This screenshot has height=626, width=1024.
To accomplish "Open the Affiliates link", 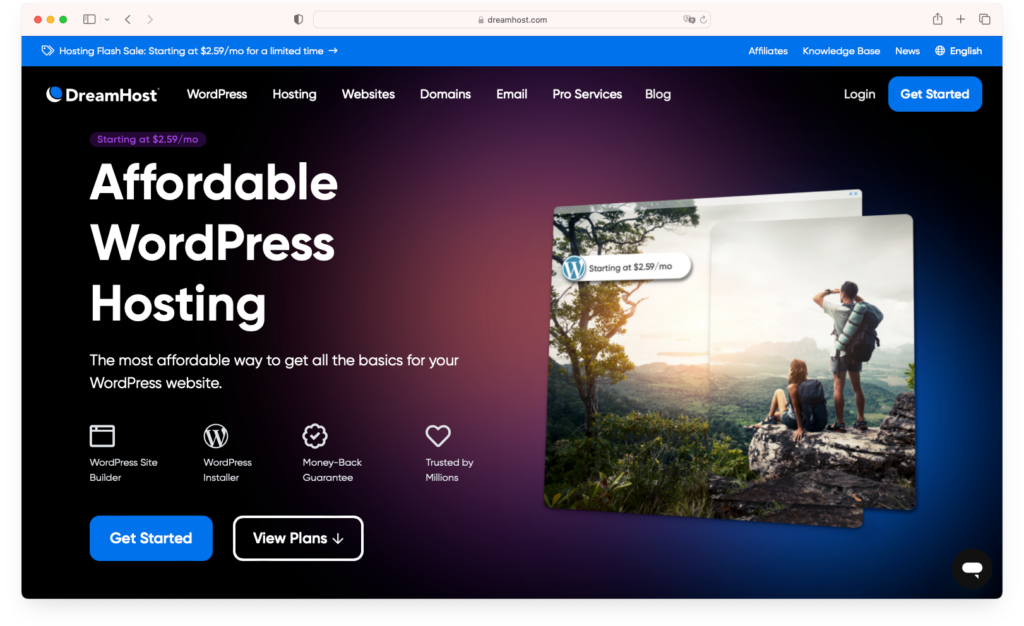I will tap(768, 51).
